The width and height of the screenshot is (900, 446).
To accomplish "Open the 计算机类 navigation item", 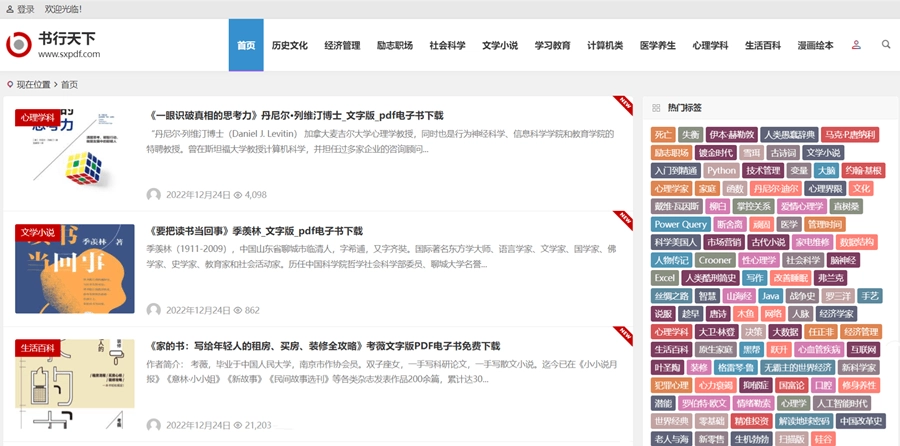I will (605, 45).
